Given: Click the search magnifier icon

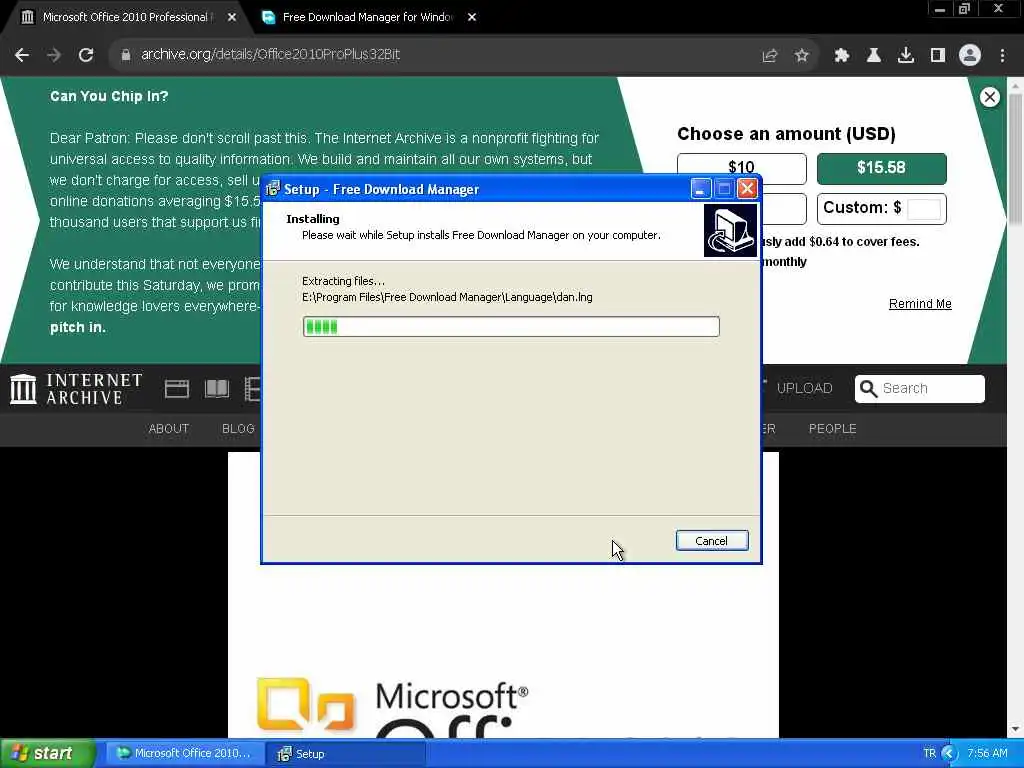Looking at the screenshot, I should [x=868, y=389].
